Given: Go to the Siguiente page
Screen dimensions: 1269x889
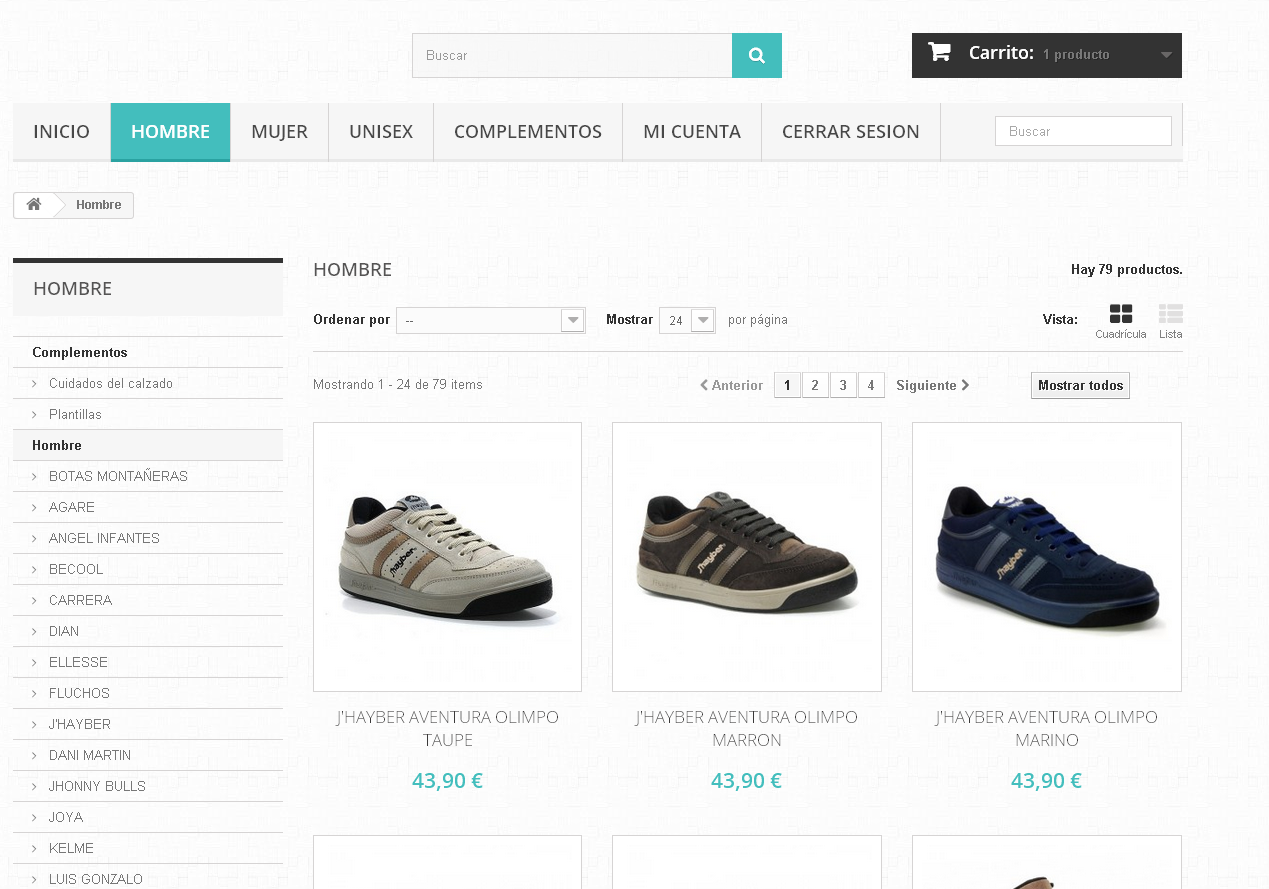Looking at the screenshot, I should pos(932,385).
